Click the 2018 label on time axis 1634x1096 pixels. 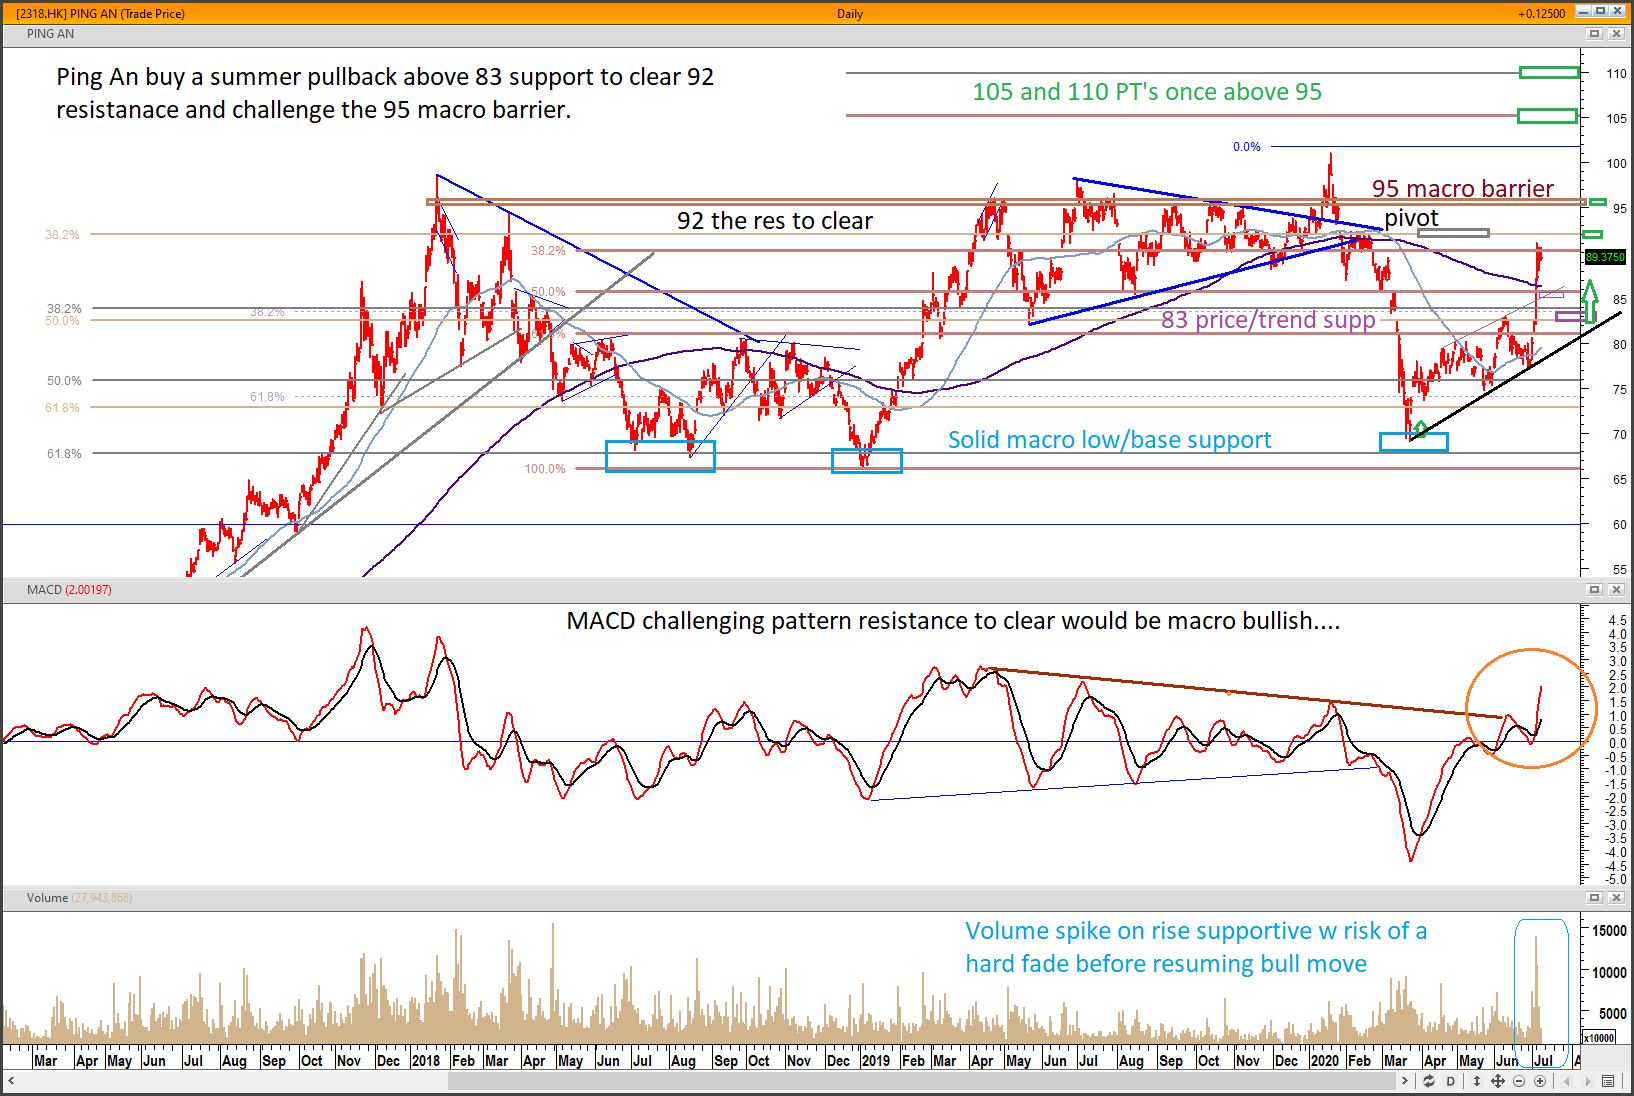(x=425, y=1061)
